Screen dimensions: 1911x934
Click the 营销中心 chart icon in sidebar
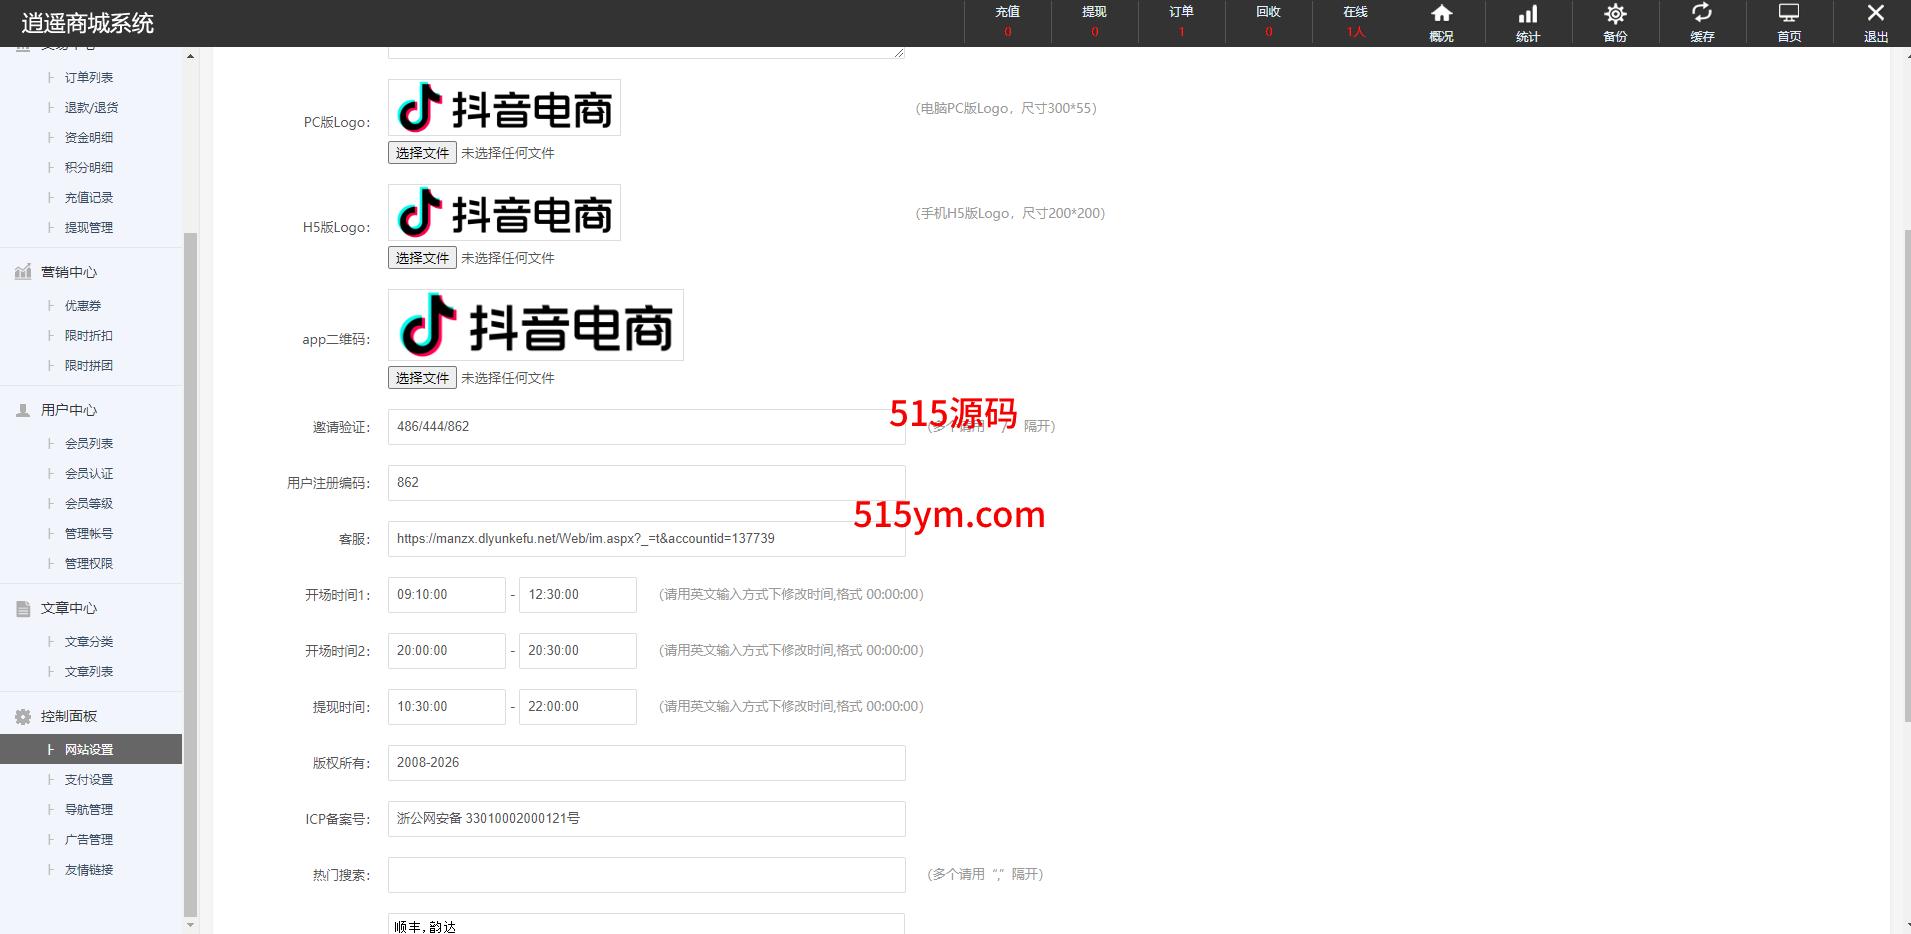coord(23,272)
